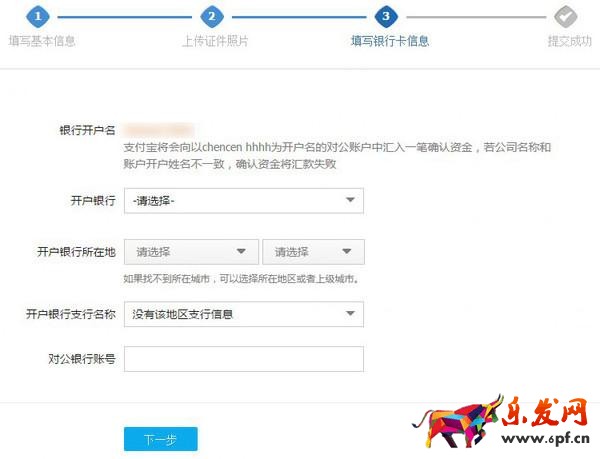The height and width of the screenshot is (459, 600).
Task: Click the www.6pf.cn website link
Action: [x=546, y=438]
